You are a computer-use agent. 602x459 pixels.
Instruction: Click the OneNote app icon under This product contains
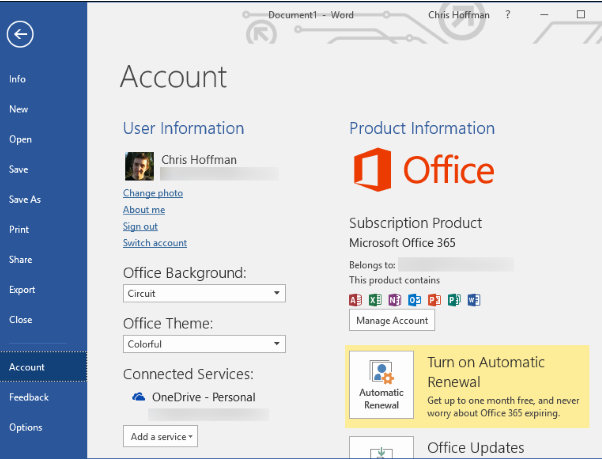(395, 300)
